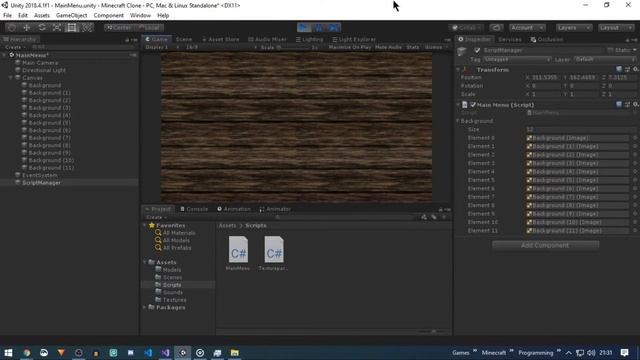Click the Add Component button
Viewport: 640px width, 360px height.
click(x=545, y=245)
